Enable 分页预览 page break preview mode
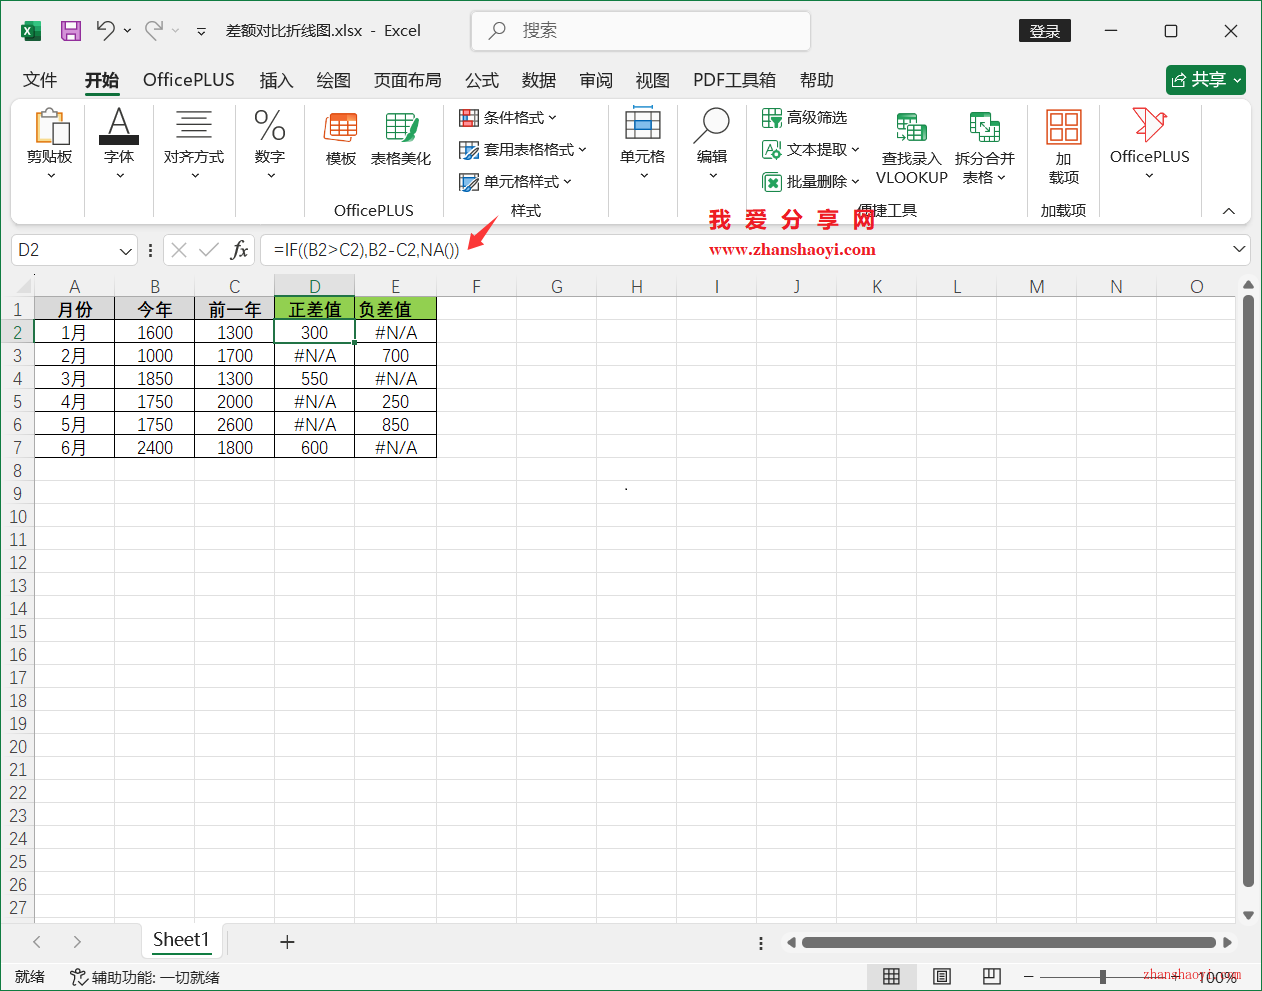The image size is (1262, 991). [991, 976]
